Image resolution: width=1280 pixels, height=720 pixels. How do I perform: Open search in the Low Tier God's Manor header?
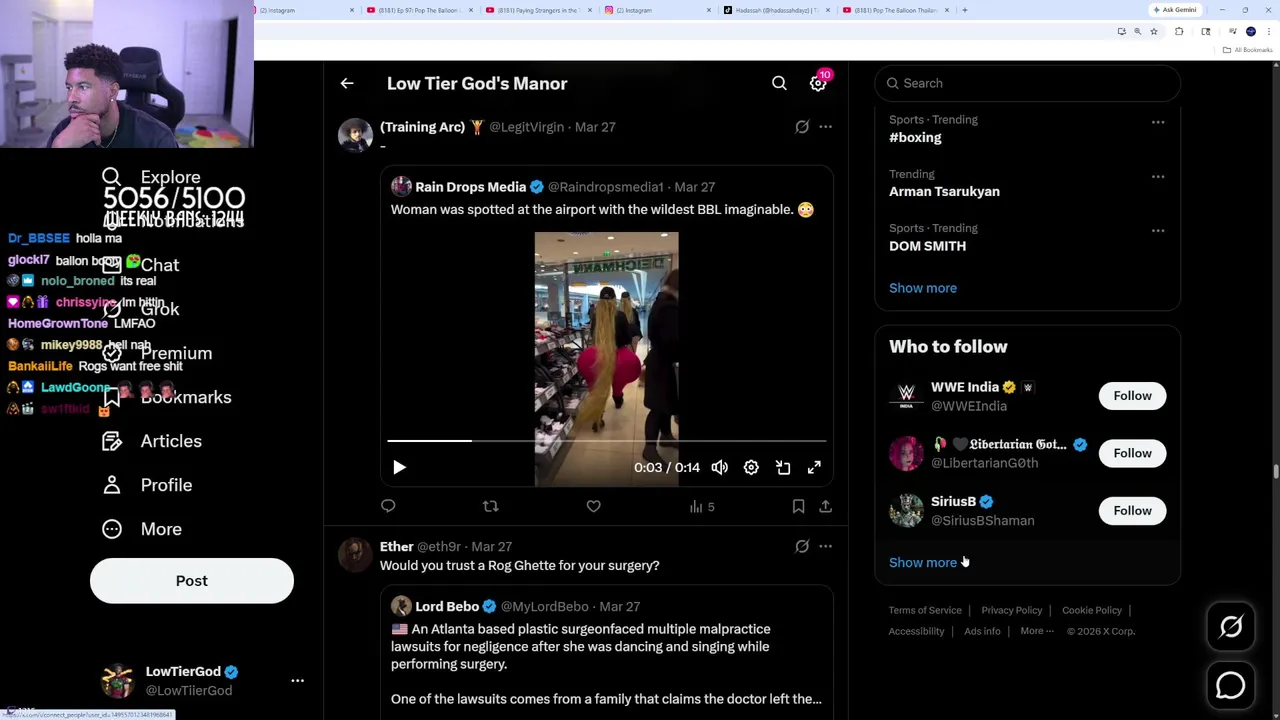pos(779,84)
